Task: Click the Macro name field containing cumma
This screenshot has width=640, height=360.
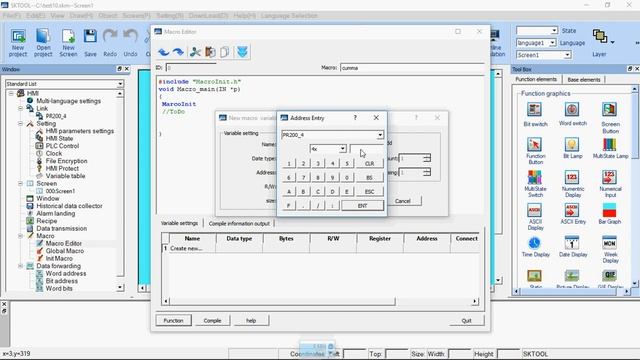Action: click(x=412, y=68)
